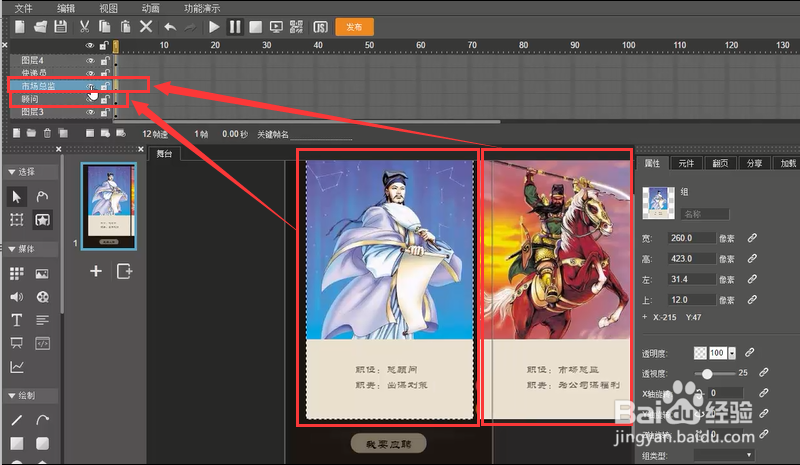
Task: Insert chart with graph icon
Action: point(16,366)
